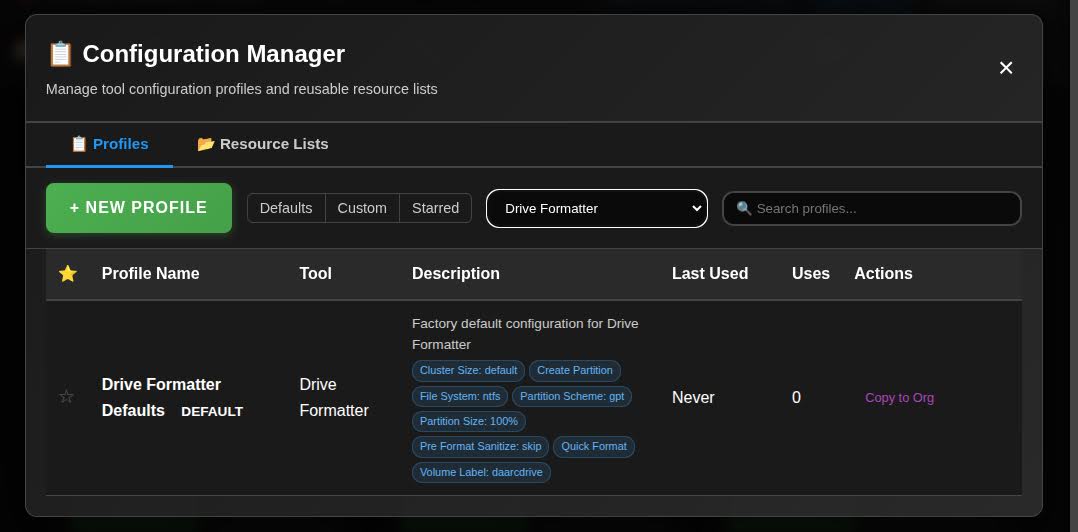Filter profiles by Starred
This screenshot has height=532, width=1078.
pyautogui.click(x=435, y=208)
